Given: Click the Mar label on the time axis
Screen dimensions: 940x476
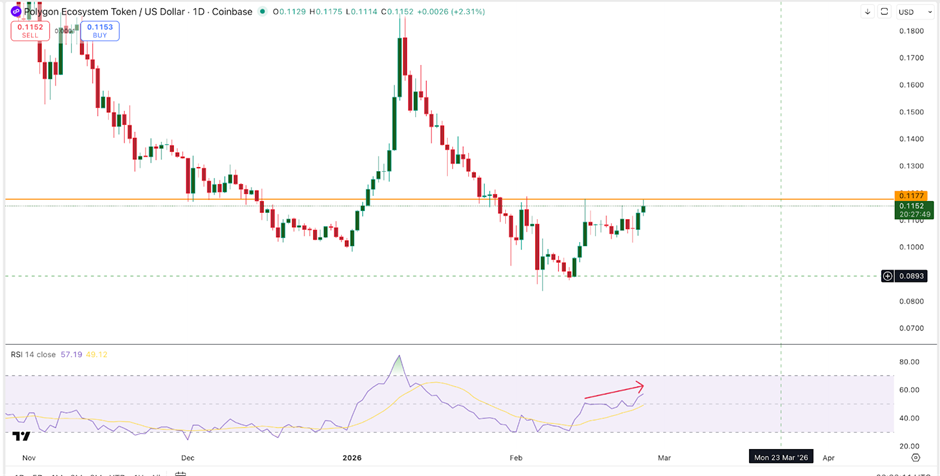Looking at the screenshot, I should (x=664, y=457).
